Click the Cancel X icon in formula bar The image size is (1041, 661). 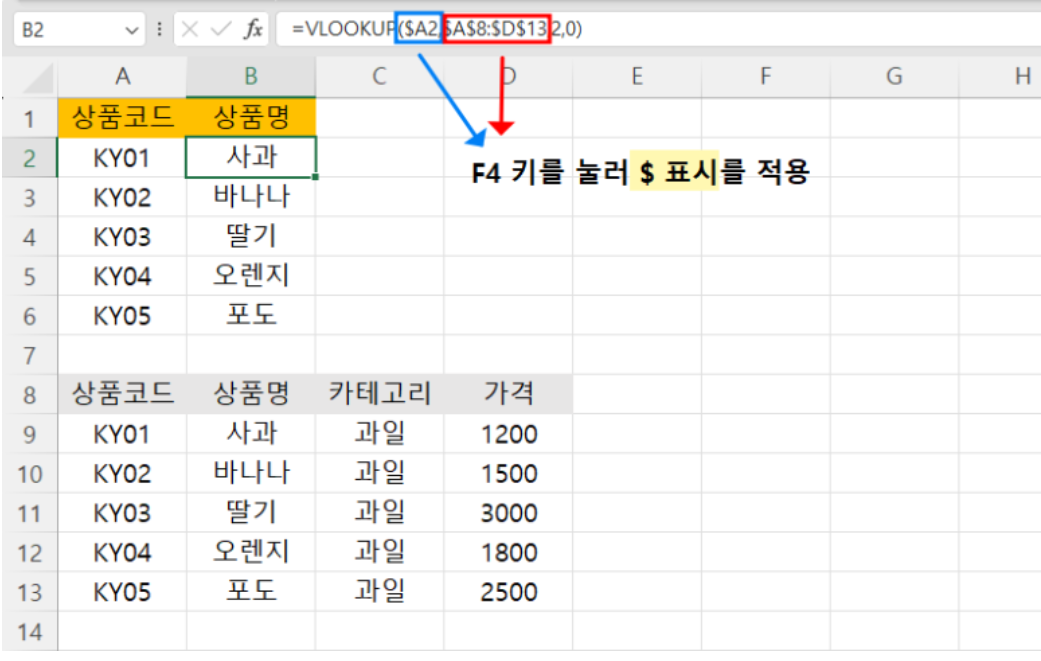pyautogui.click(x=190, y=30)
